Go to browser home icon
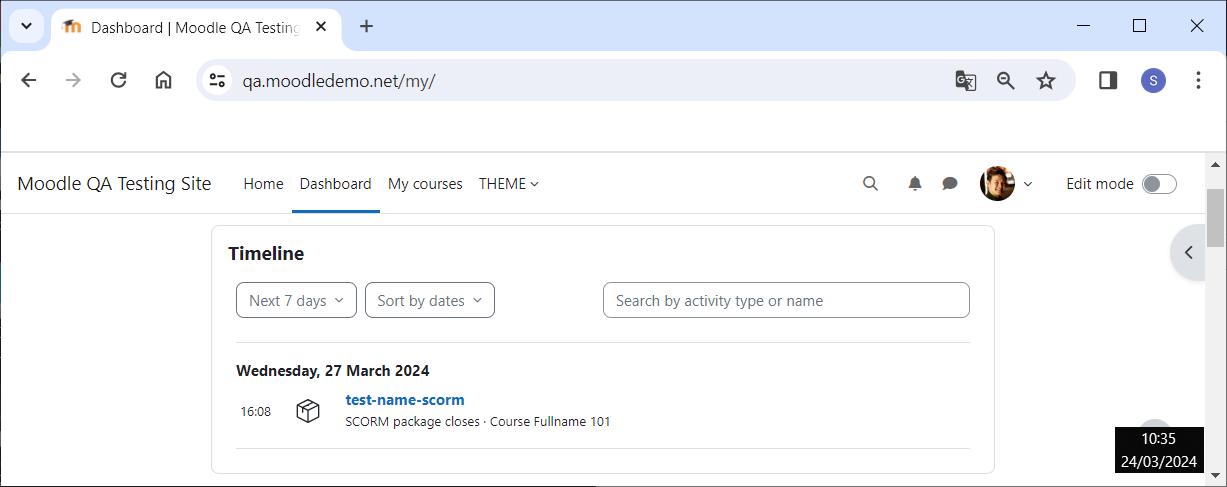Viewport: 1227px width, 487px height. [163, 81]
